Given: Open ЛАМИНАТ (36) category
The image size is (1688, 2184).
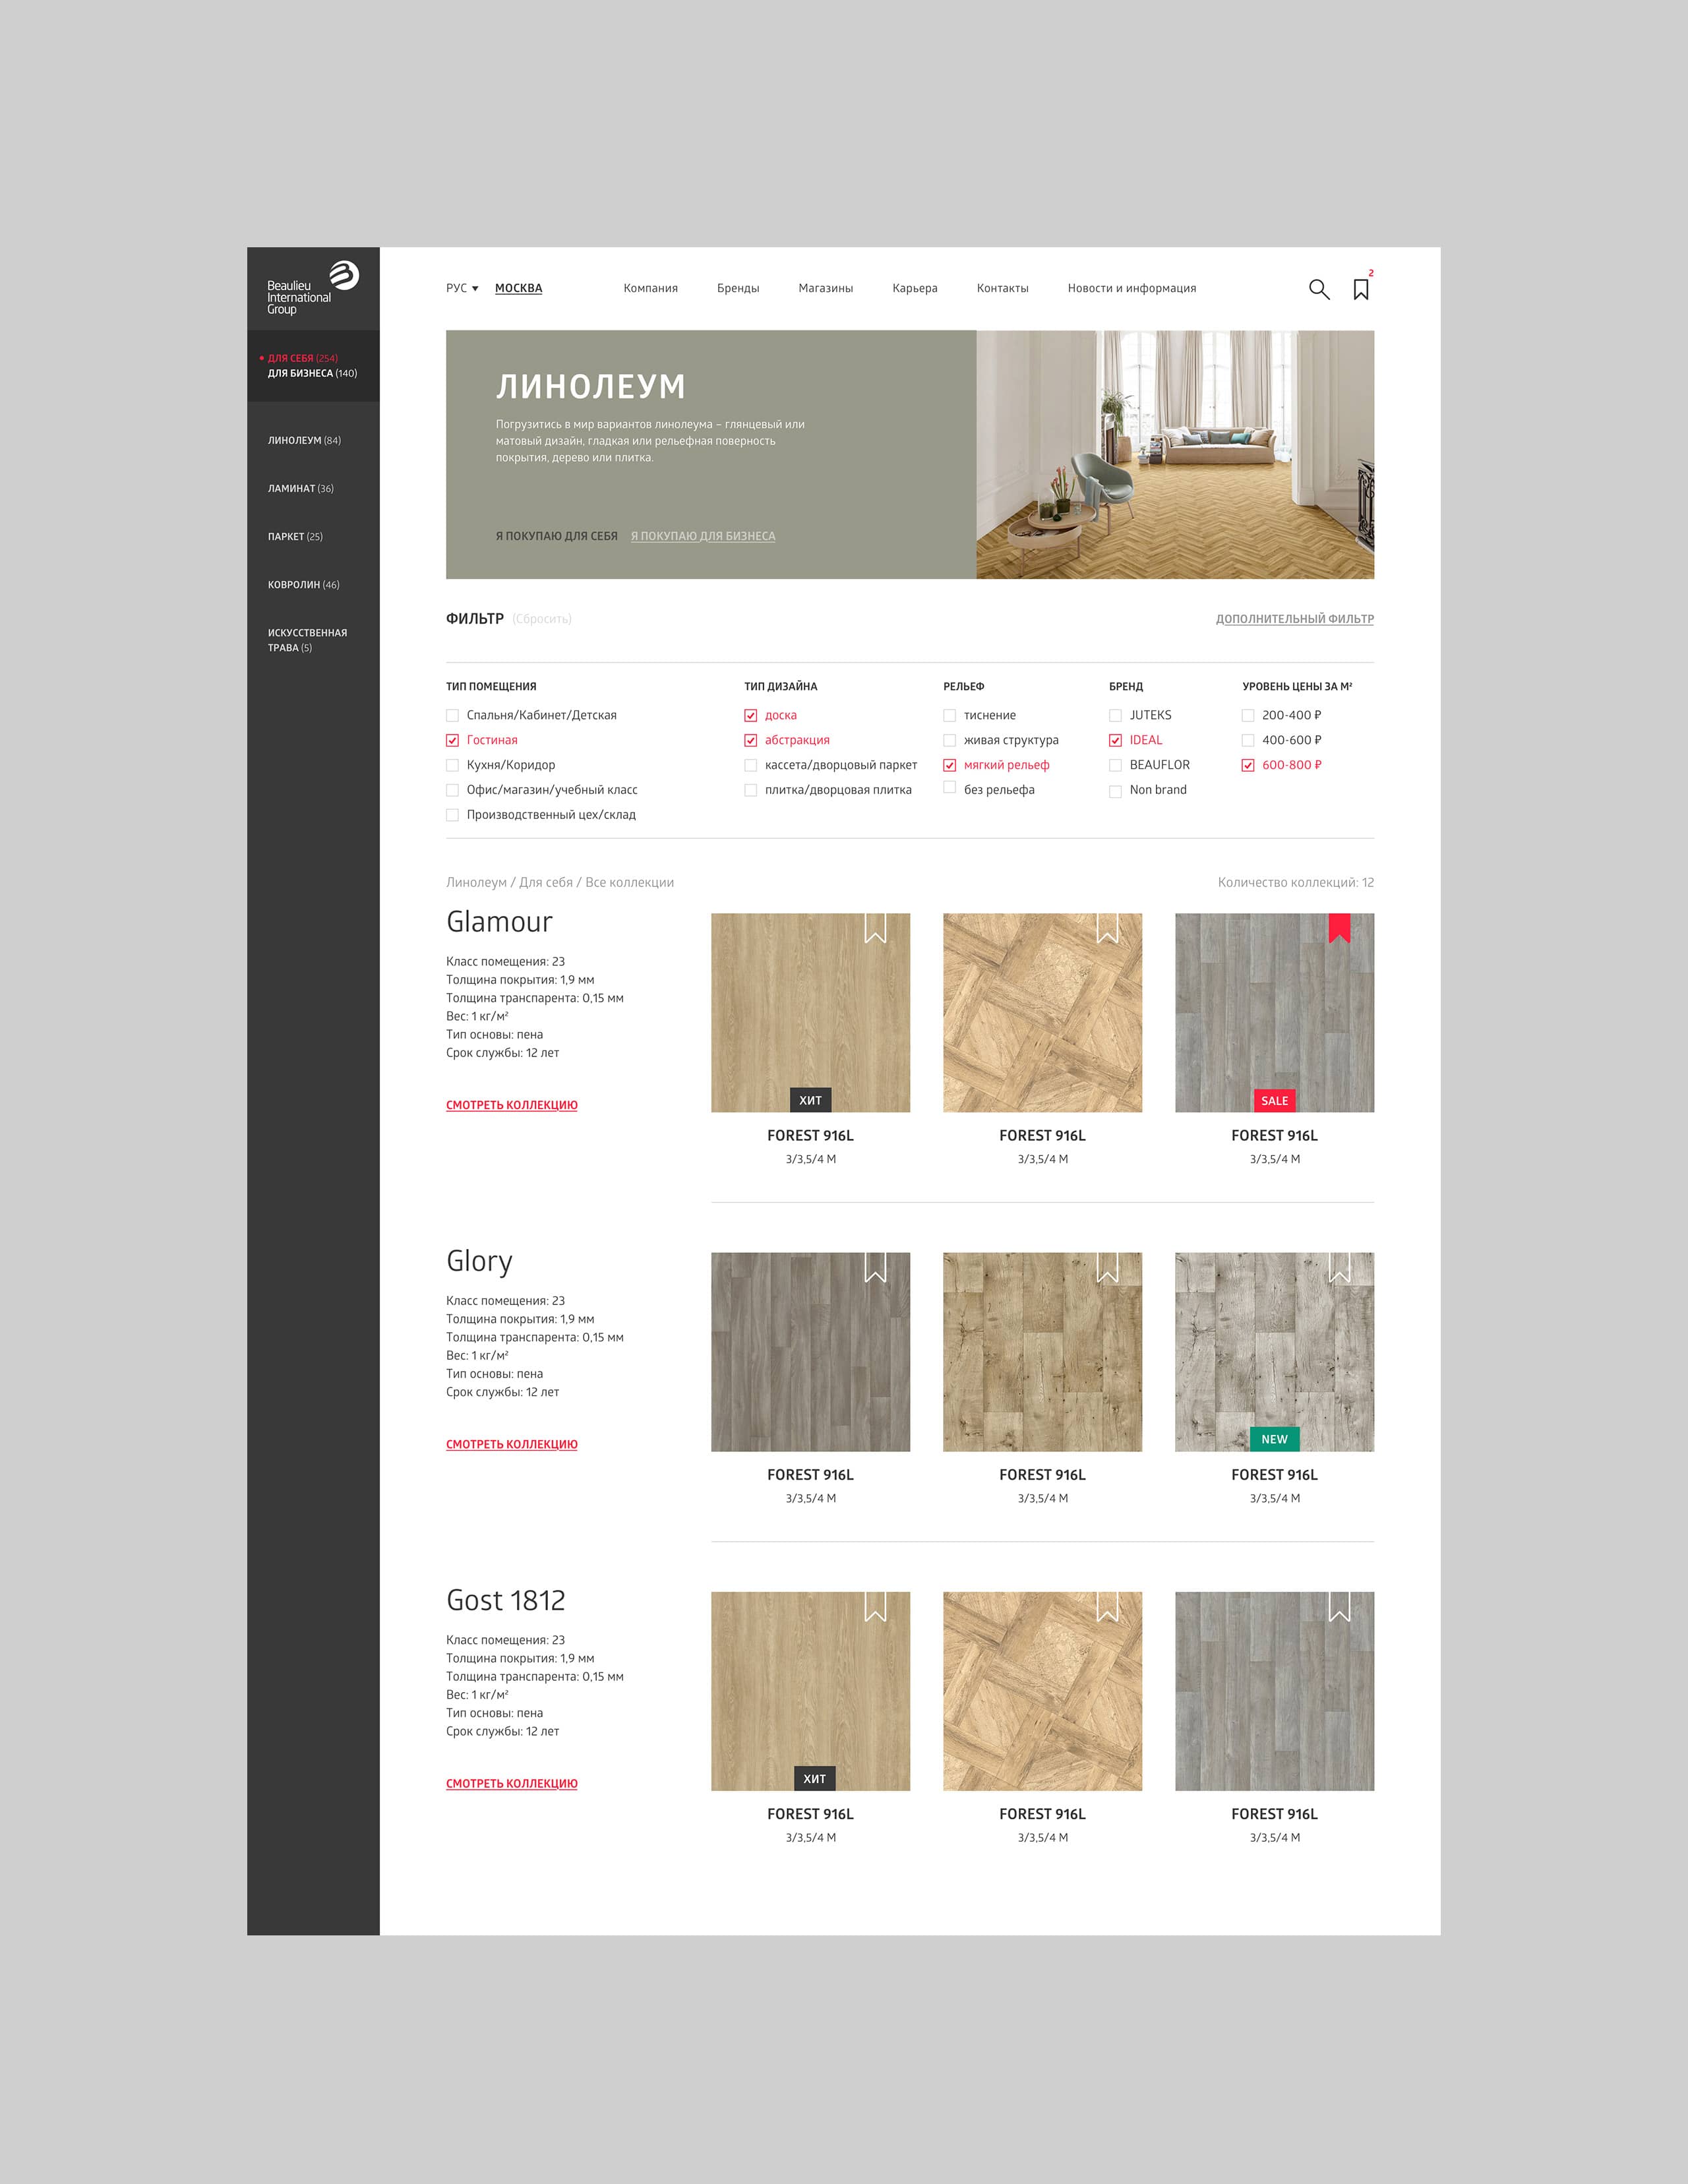Looking at the screenshot, I should (x=301, y=489).
